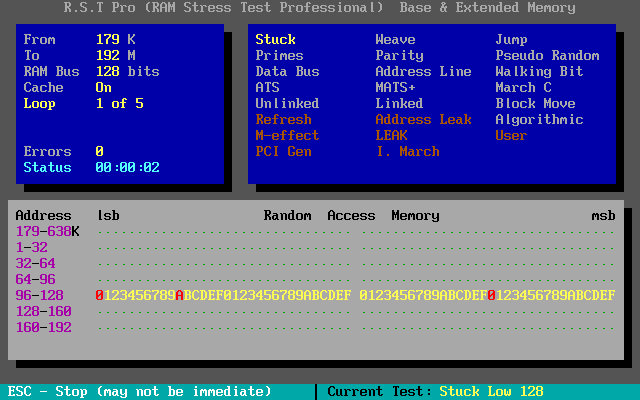The image size is (640, 400).
Task: Click the I. March test label
Action: pos(407,151)
